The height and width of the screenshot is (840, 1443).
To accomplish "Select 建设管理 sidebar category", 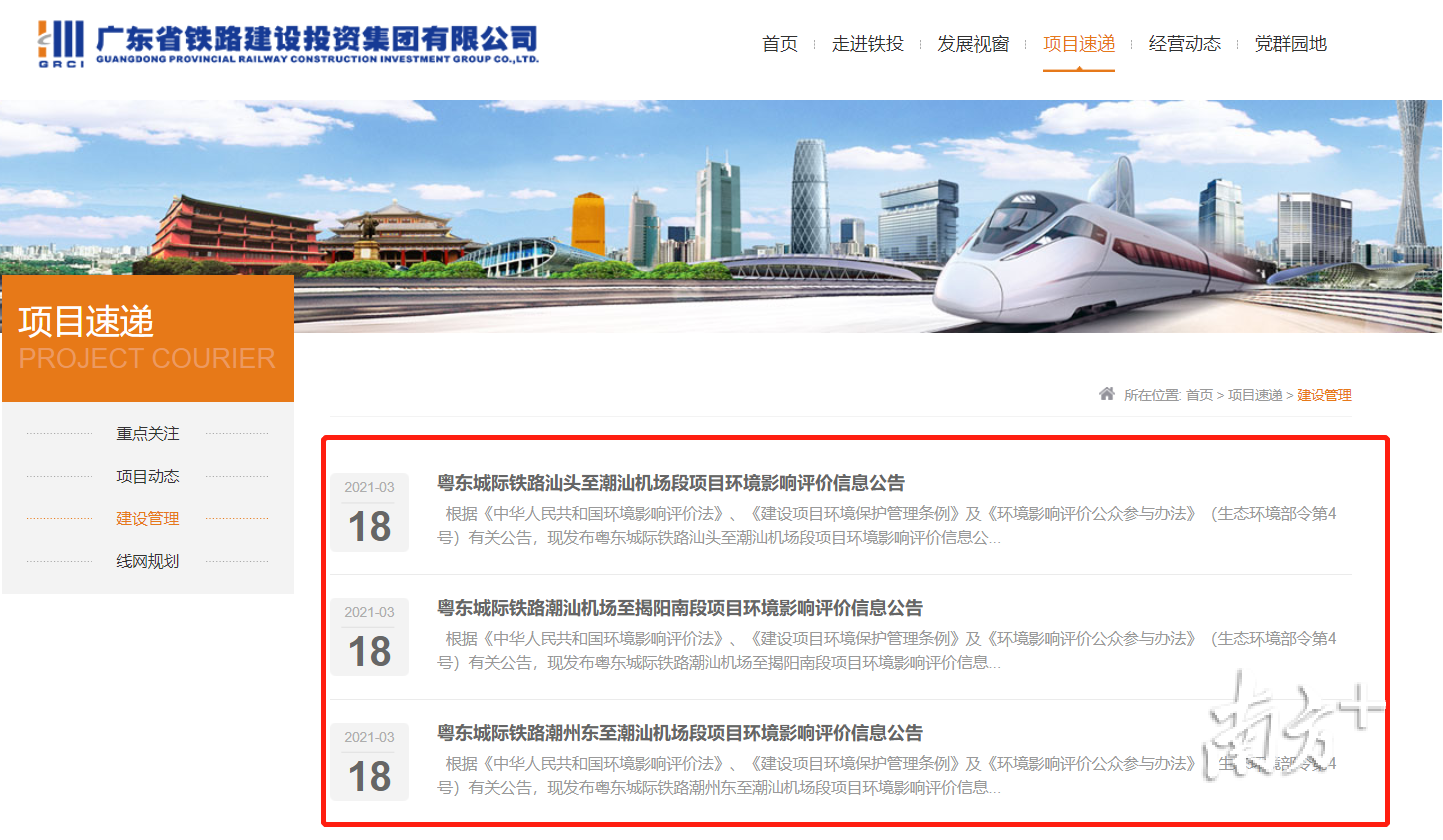I will 147,518.
